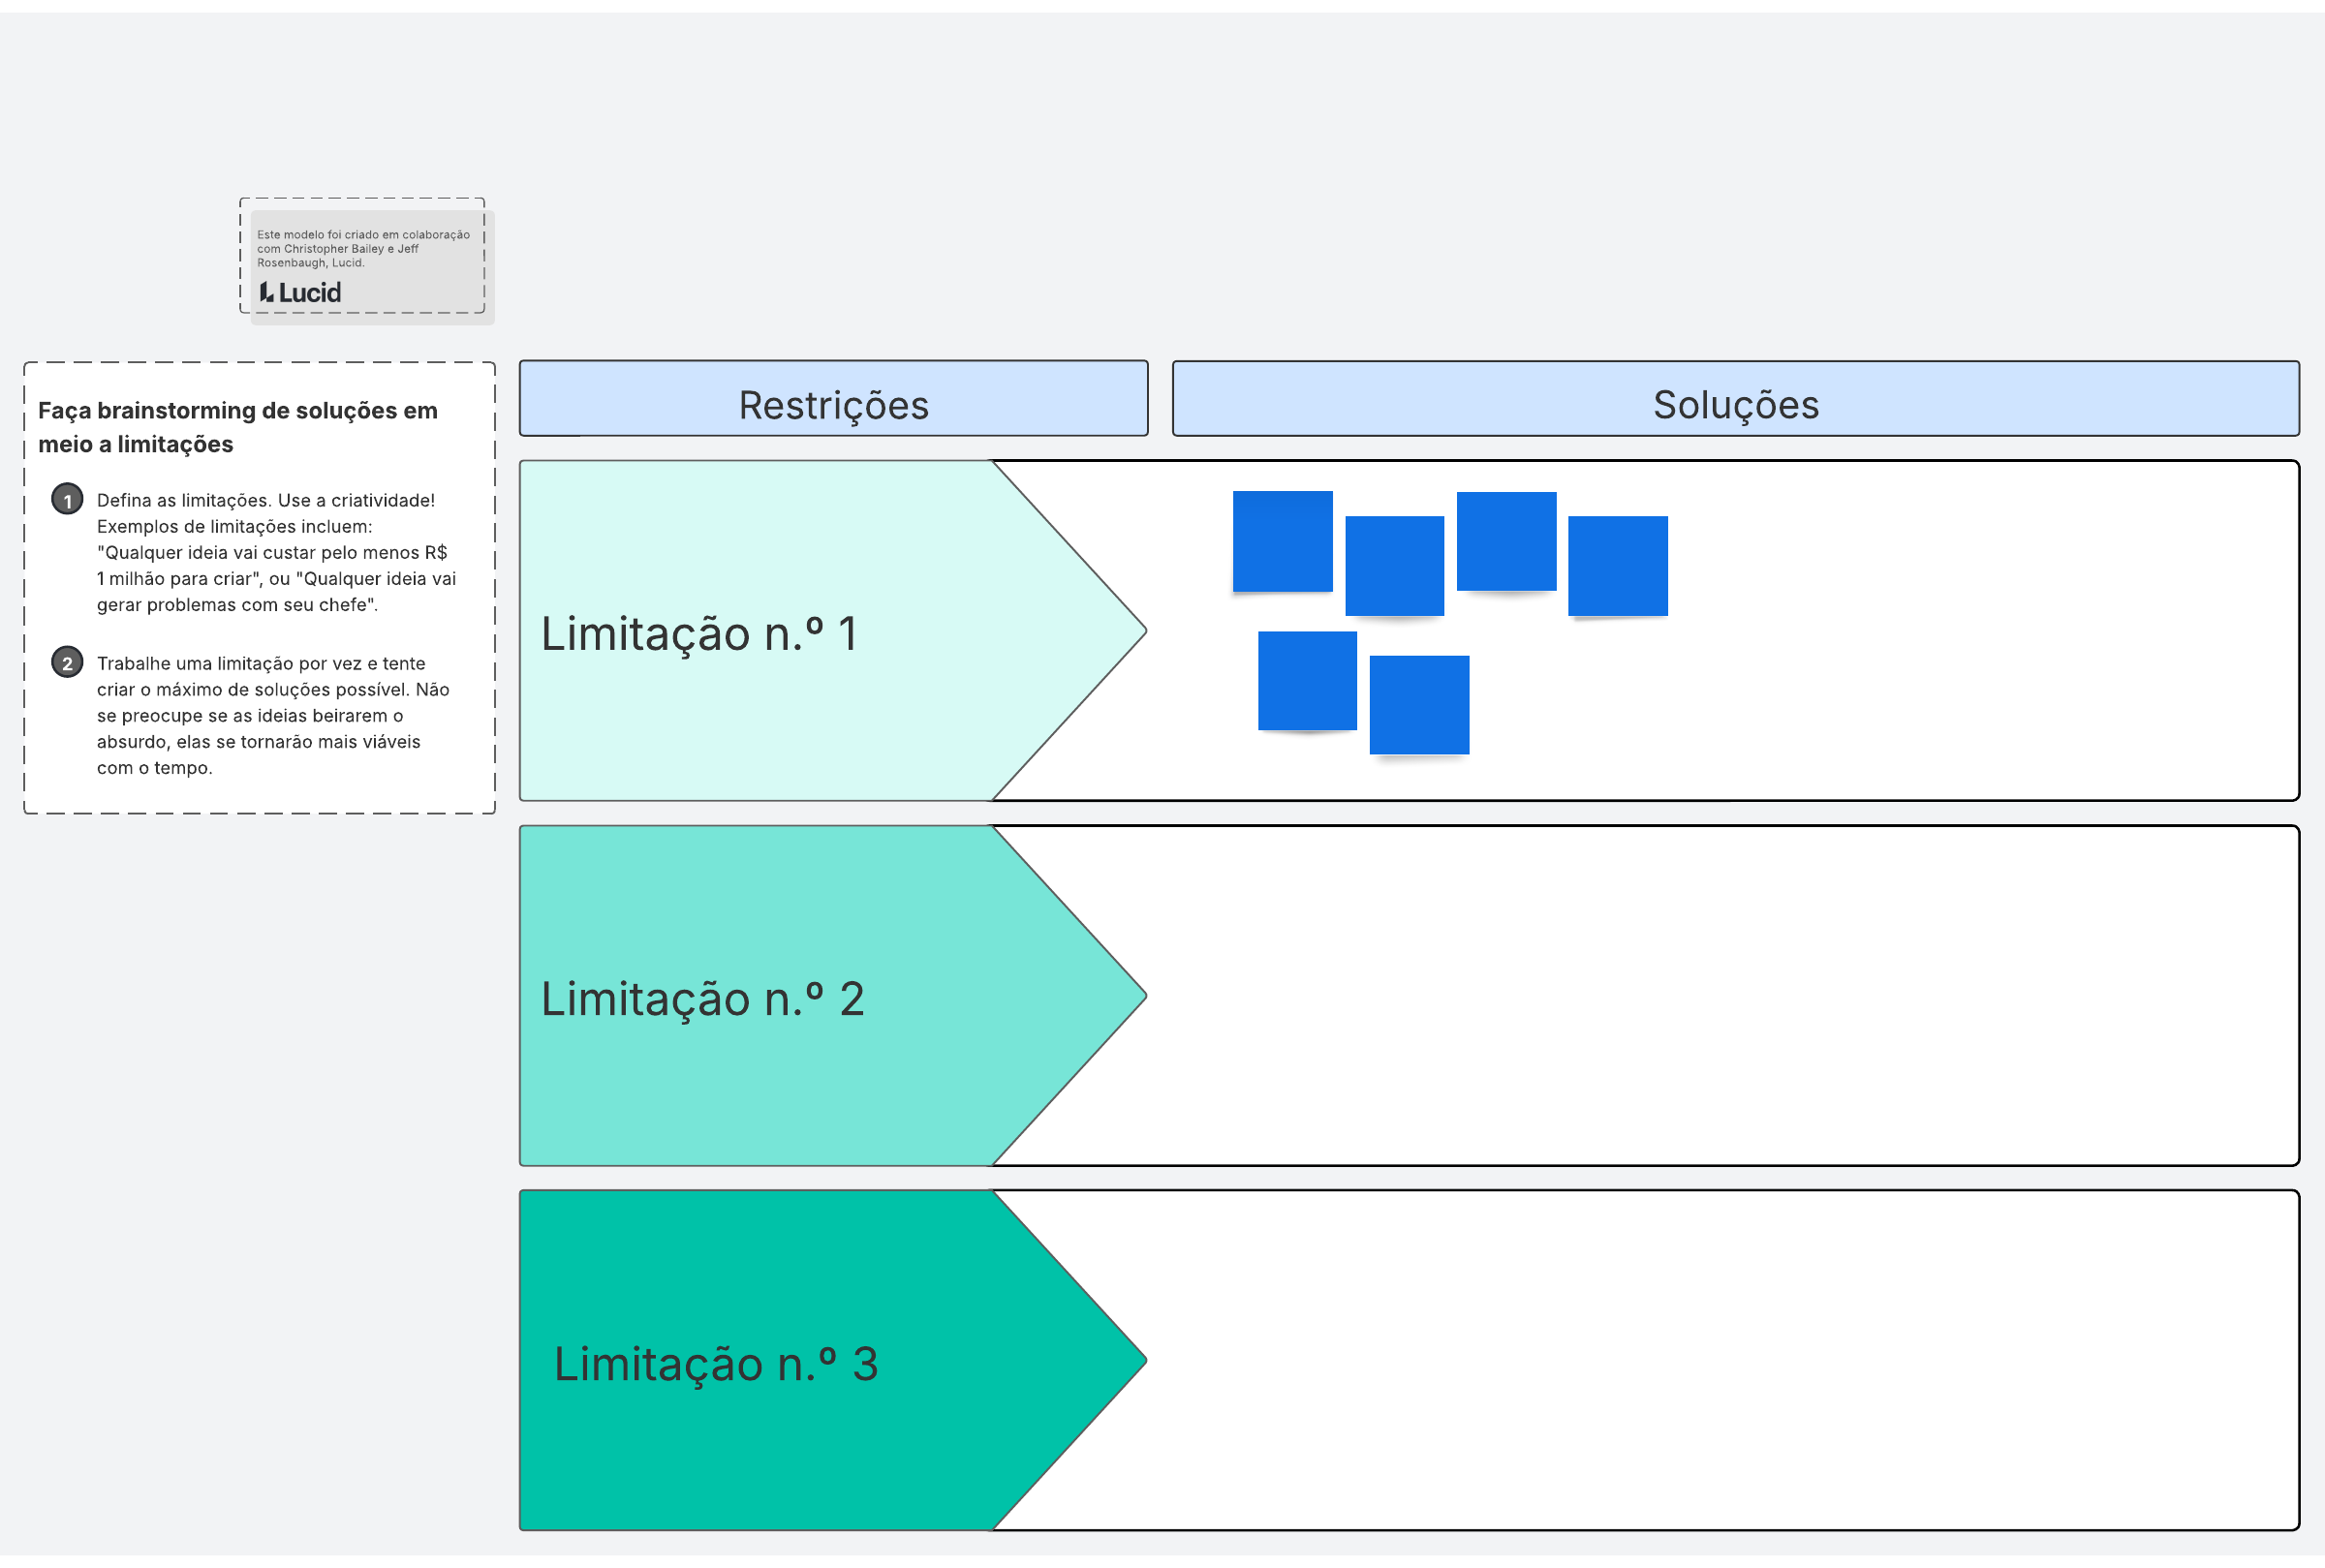This screenshot has width=2325, height=1568.
Task: Select the second blue sticky note in top row
Action: pyautogui.click(x=1394, y=566)
